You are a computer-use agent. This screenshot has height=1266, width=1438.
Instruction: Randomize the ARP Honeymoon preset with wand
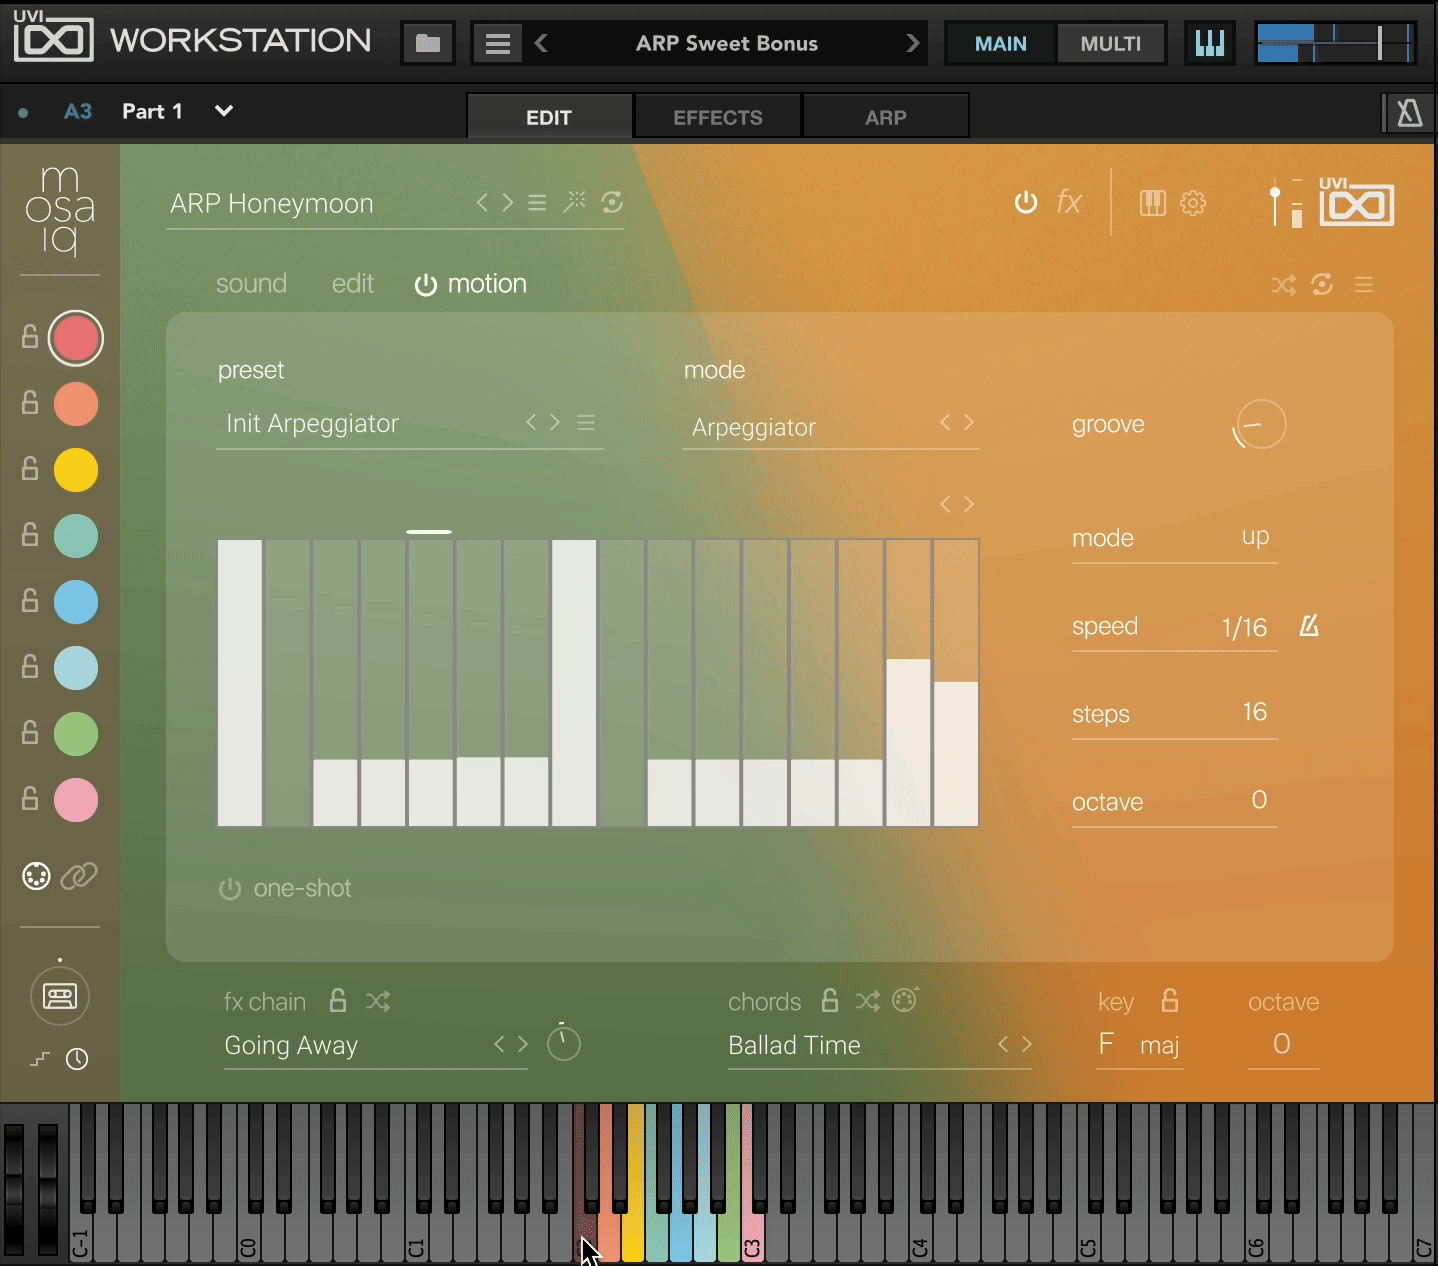574,202
